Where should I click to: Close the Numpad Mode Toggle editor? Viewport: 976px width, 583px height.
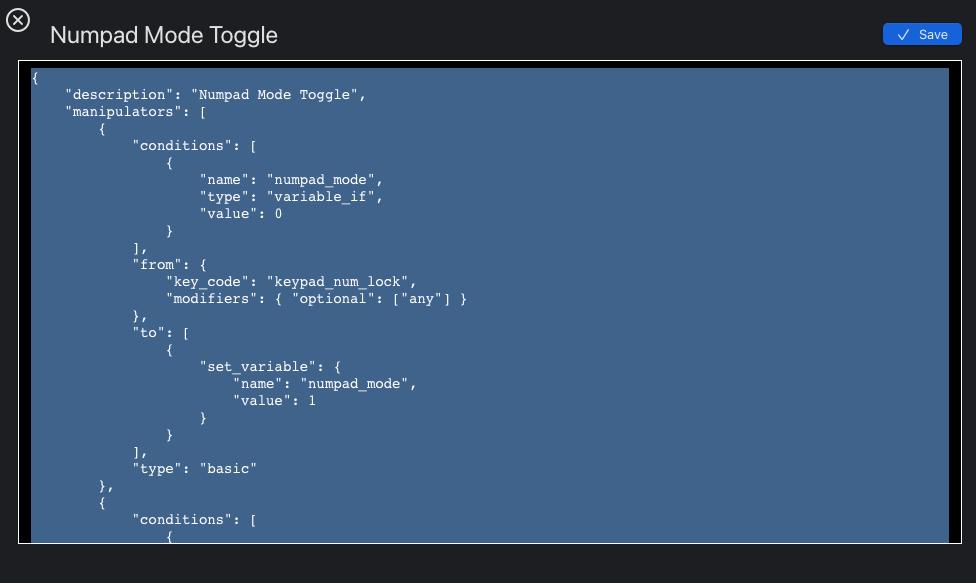tap(18, 20)
